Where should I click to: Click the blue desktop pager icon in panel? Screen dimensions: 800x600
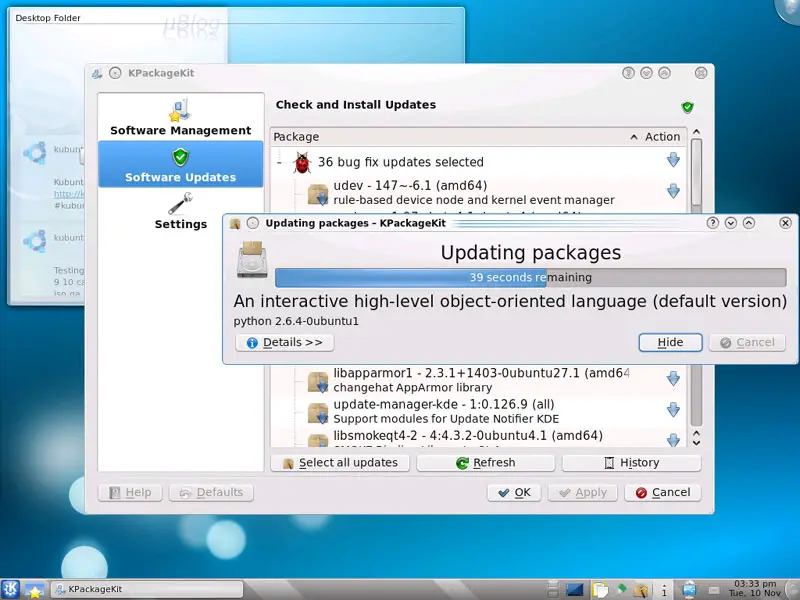(574, 590)
